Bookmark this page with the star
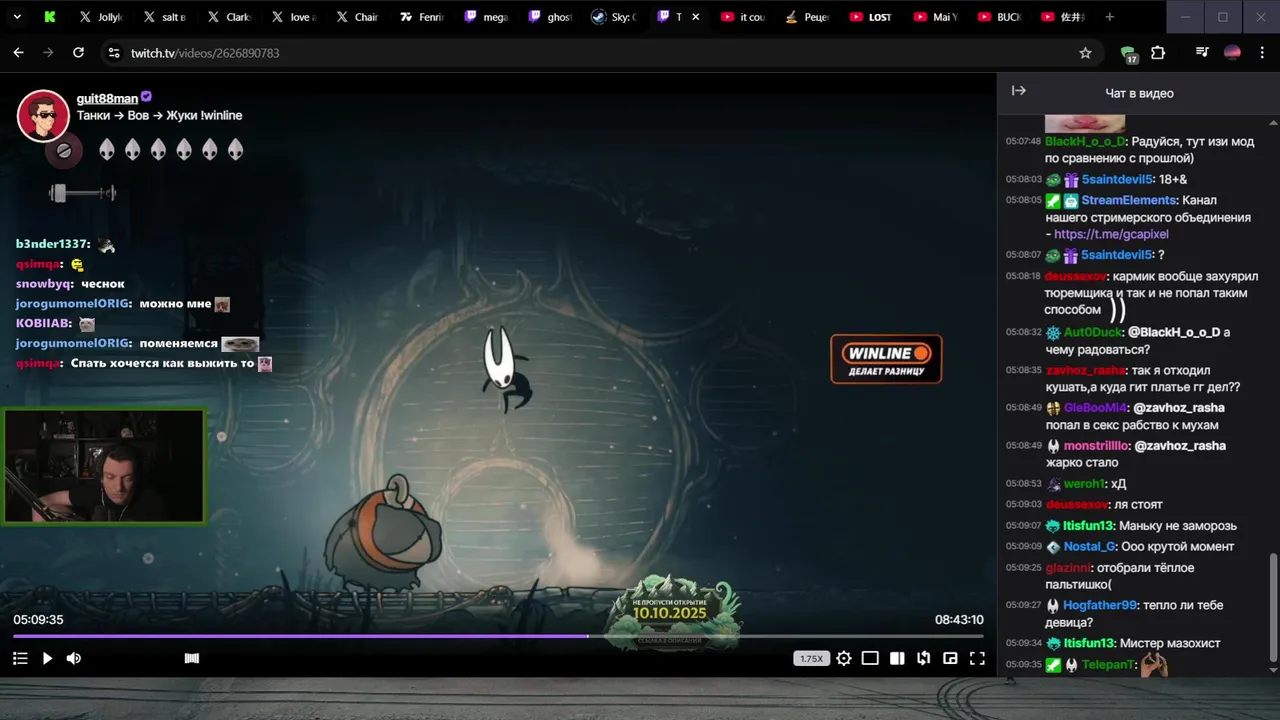The image size is (1280, 720). pyautogui.click(x=1085, y=53)
